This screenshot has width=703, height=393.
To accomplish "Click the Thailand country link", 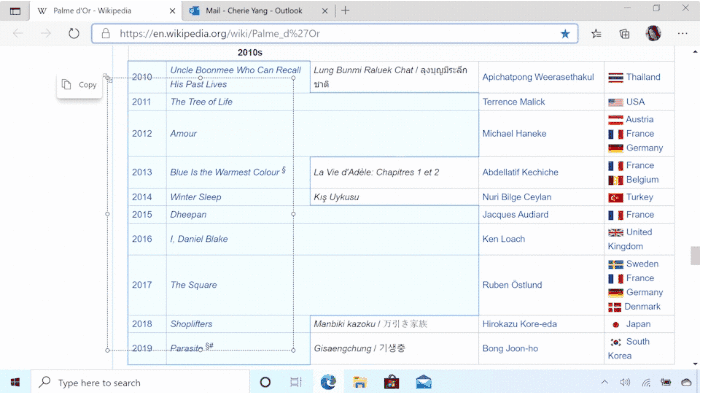I will [x=643, y=77].
